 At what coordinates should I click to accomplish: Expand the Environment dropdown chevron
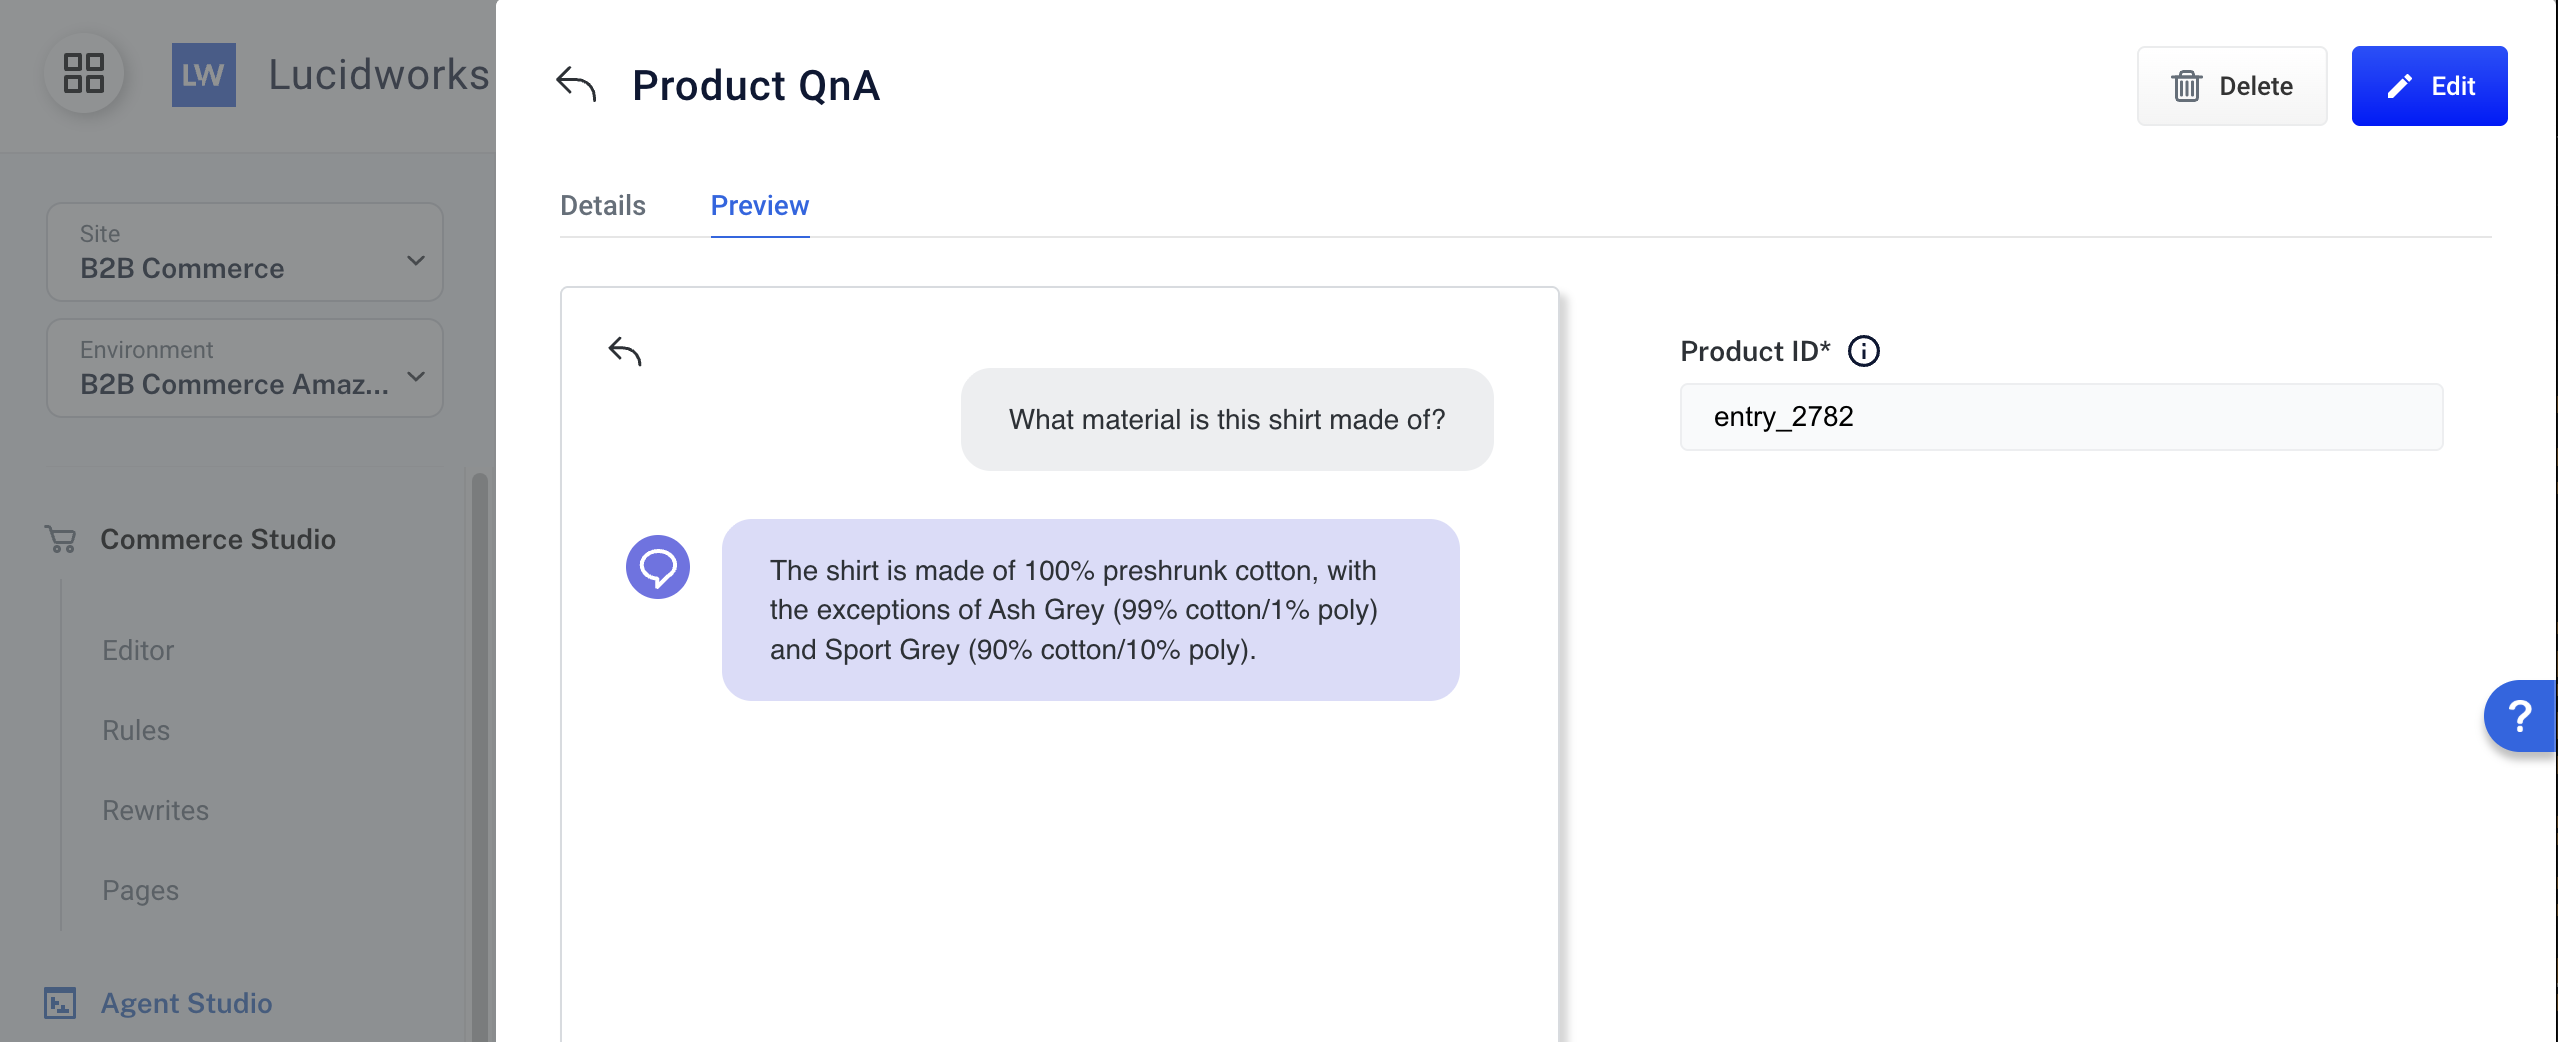pyautogui.click(x=416, y=376)
